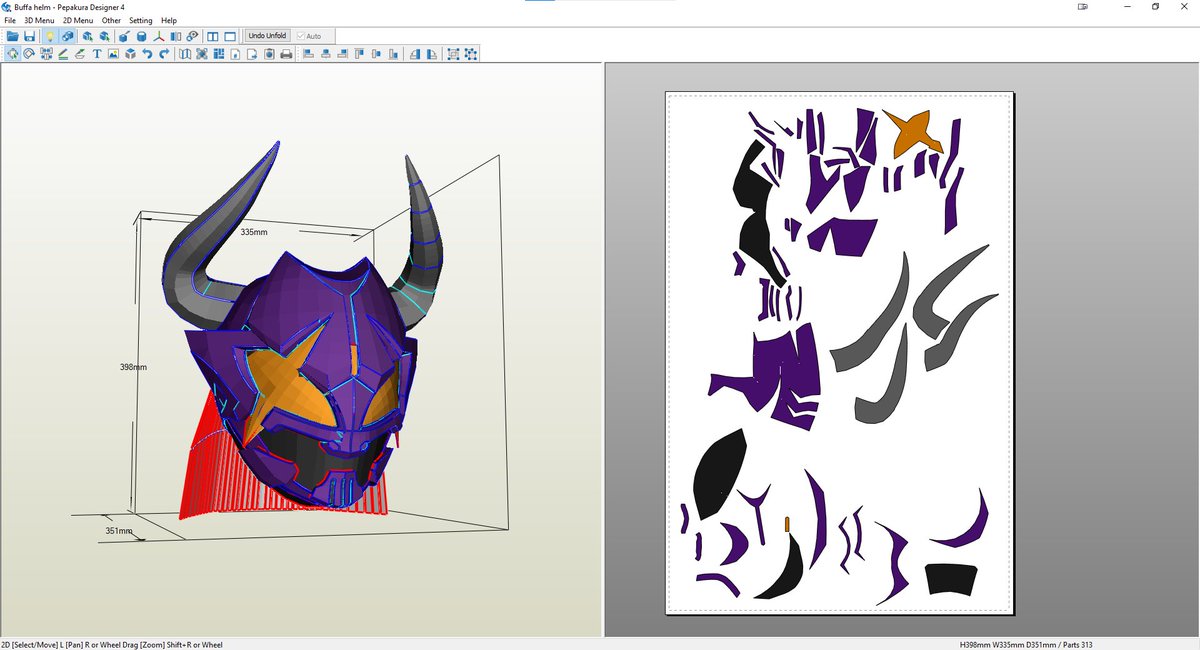This screenshot has width=1200, height=650.
Task: Select the orange star part on the pattern sheet
Action: (x=912, y=134)
